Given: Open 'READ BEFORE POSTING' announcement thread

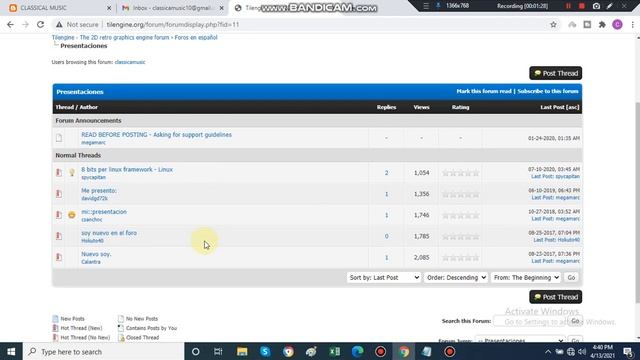Looking at the screenshot, I should [156, 134].
